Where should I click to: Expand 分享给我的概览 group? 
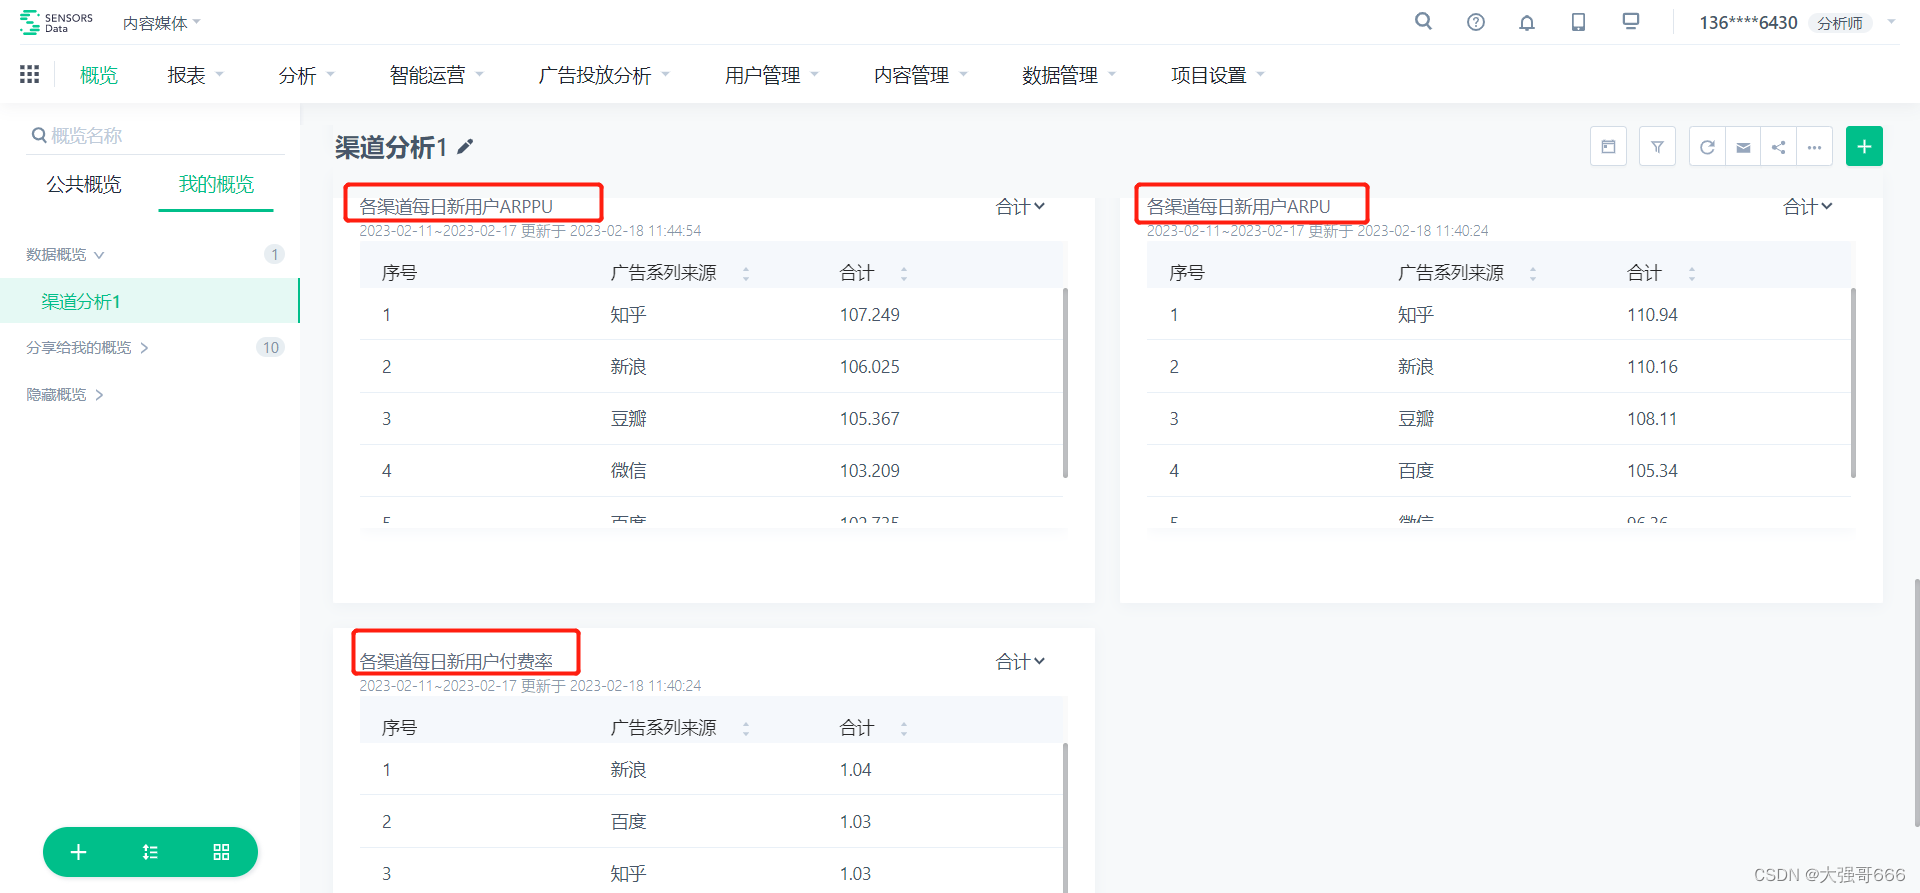click(88, 348)
